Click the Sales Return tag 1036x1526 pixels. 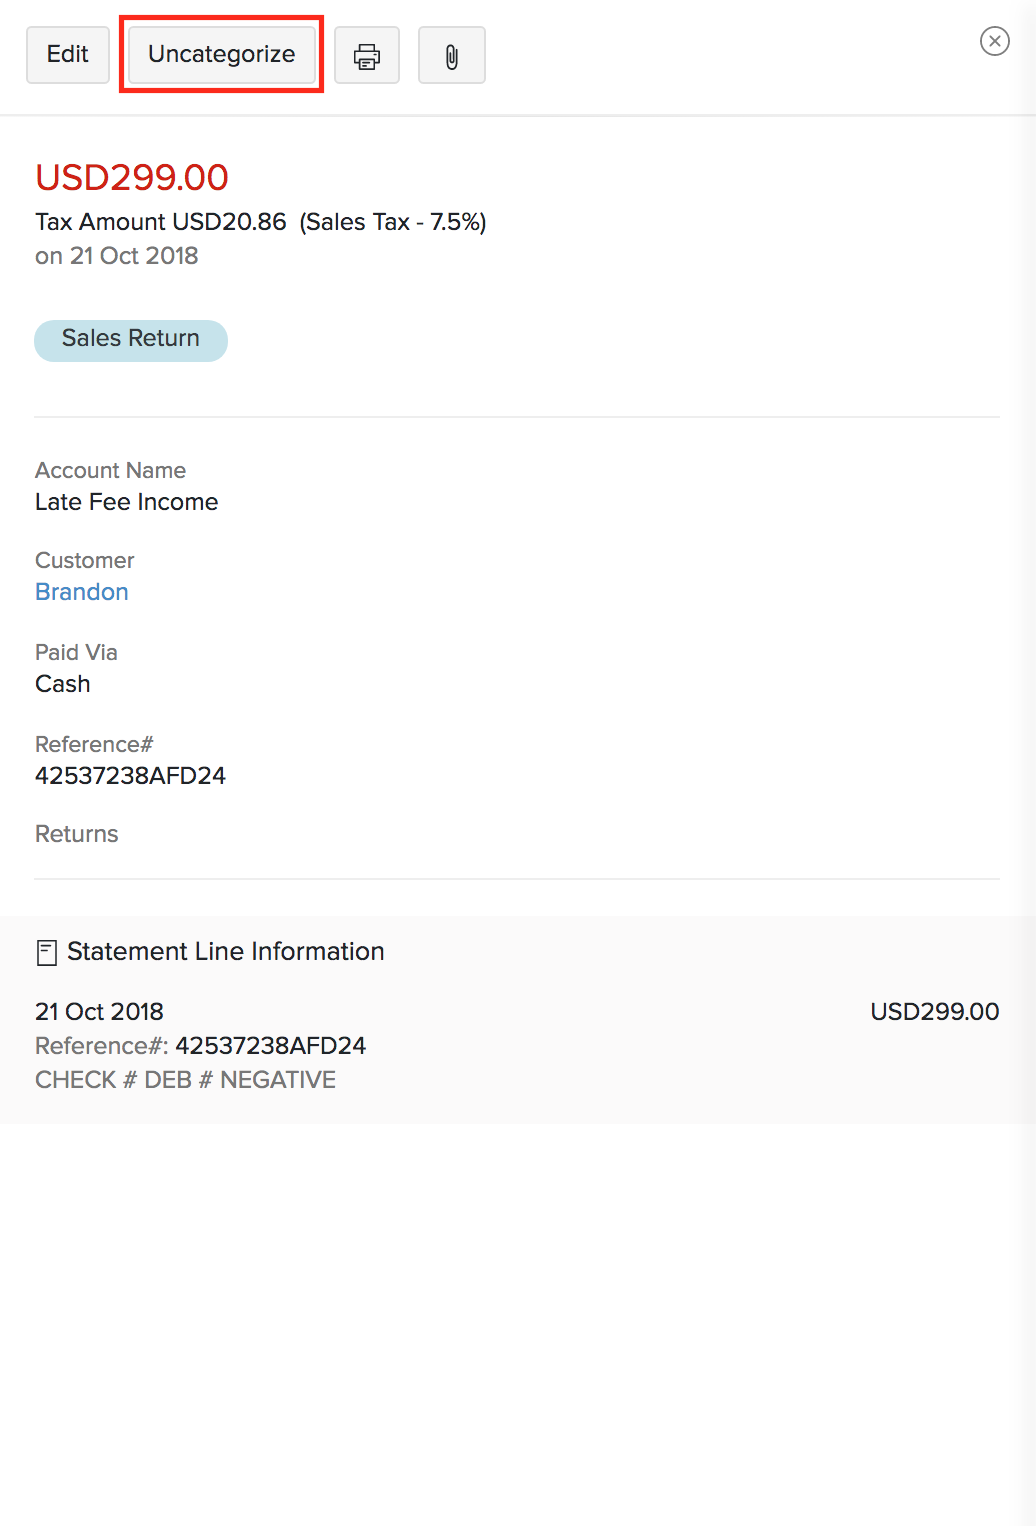[131, 340]
